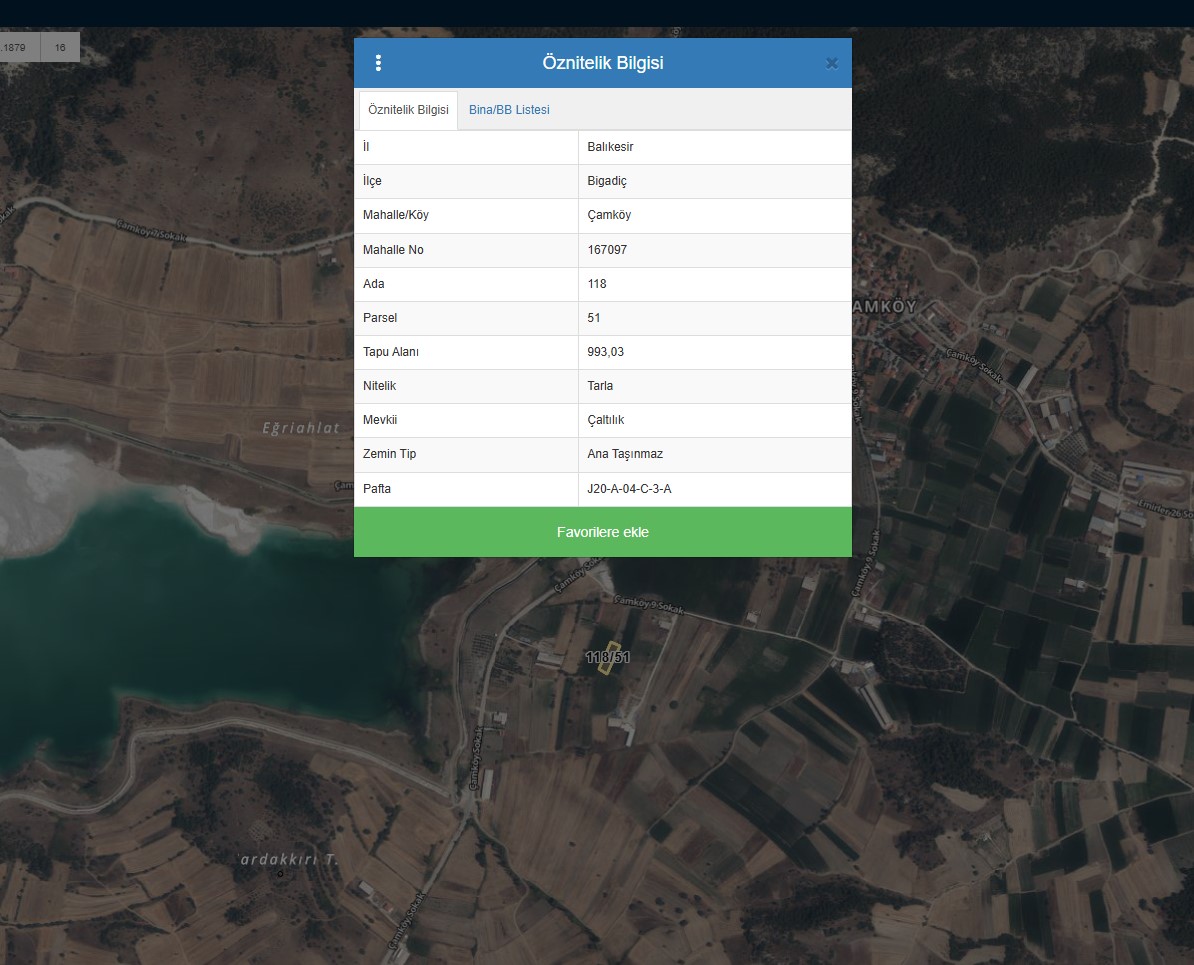
Task: Click the Nitelik value Tarla
Action: tap(600, 386)
